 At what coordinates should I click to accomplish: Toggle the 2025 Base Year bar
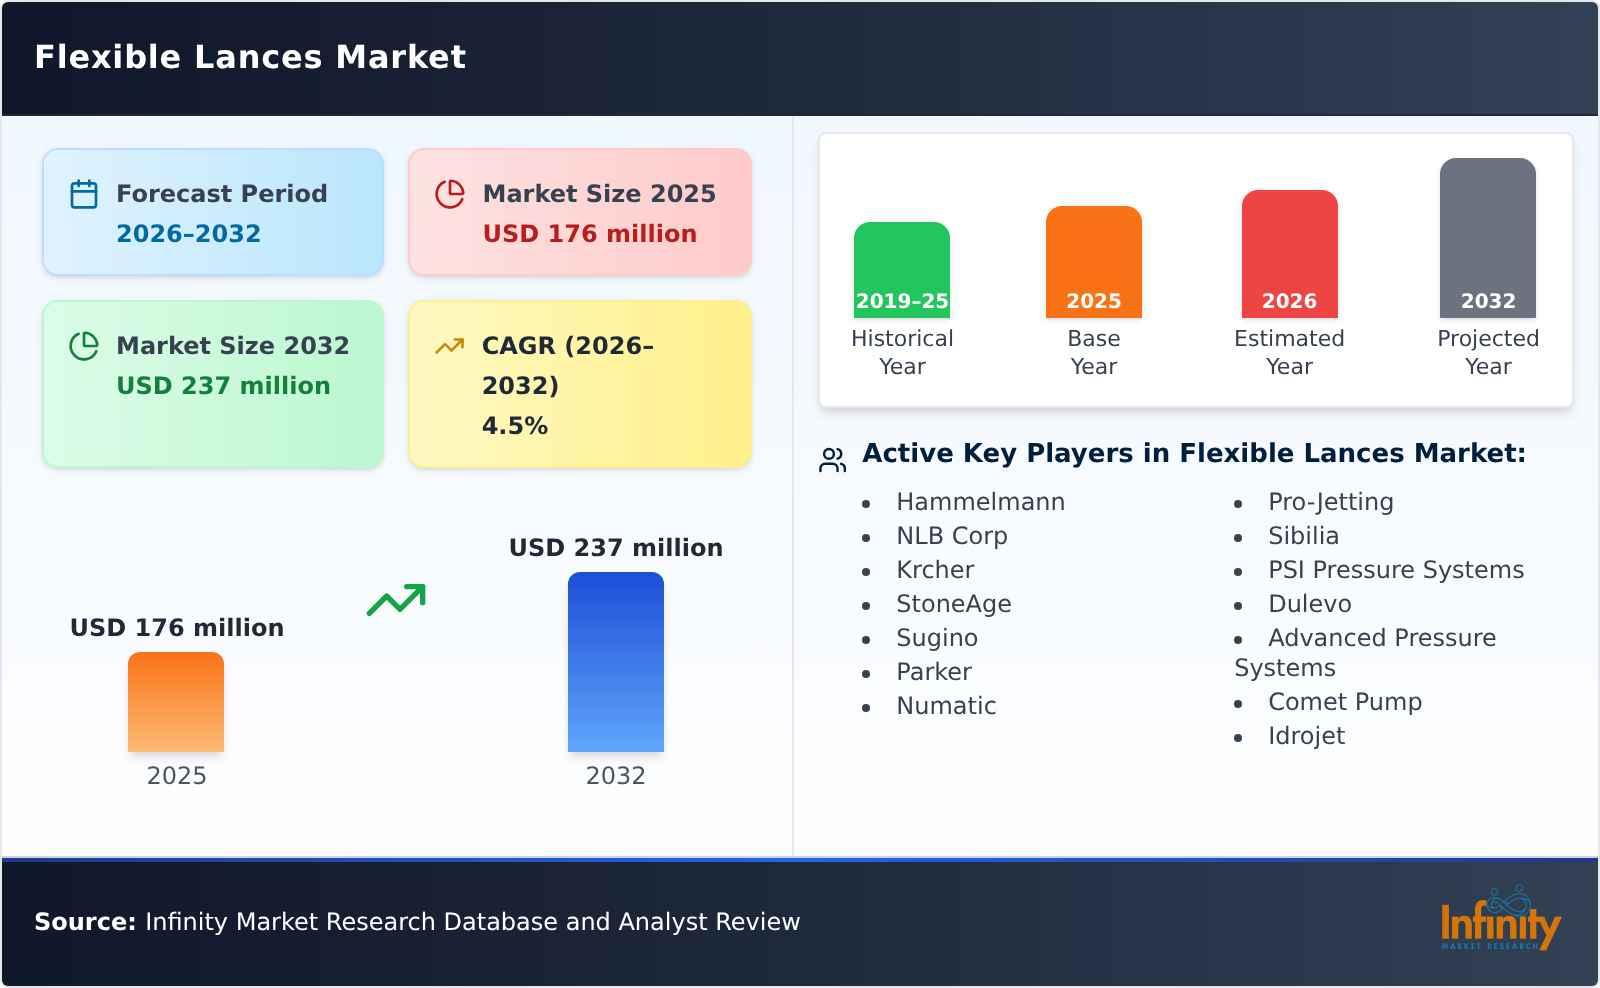tap(1093, 260)
